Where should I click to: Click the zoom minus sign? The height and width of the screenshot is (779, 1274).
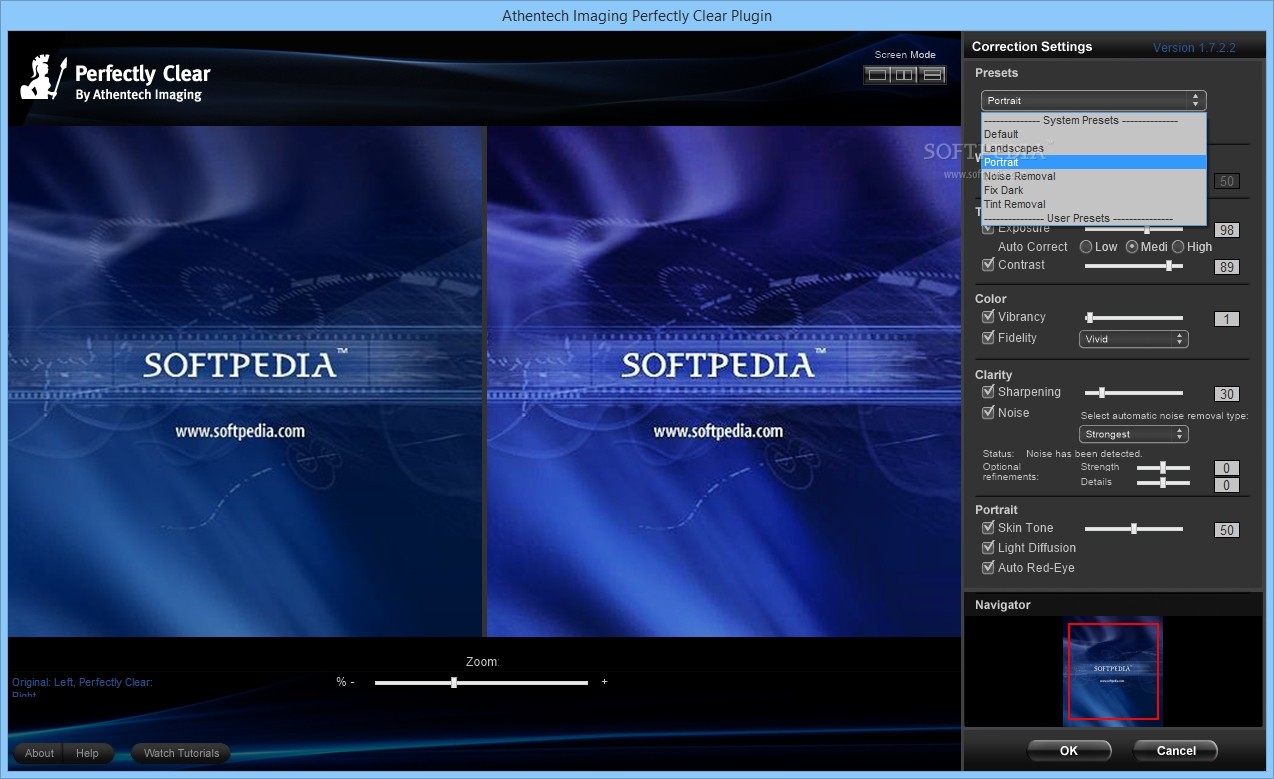(x=352, y=682)
